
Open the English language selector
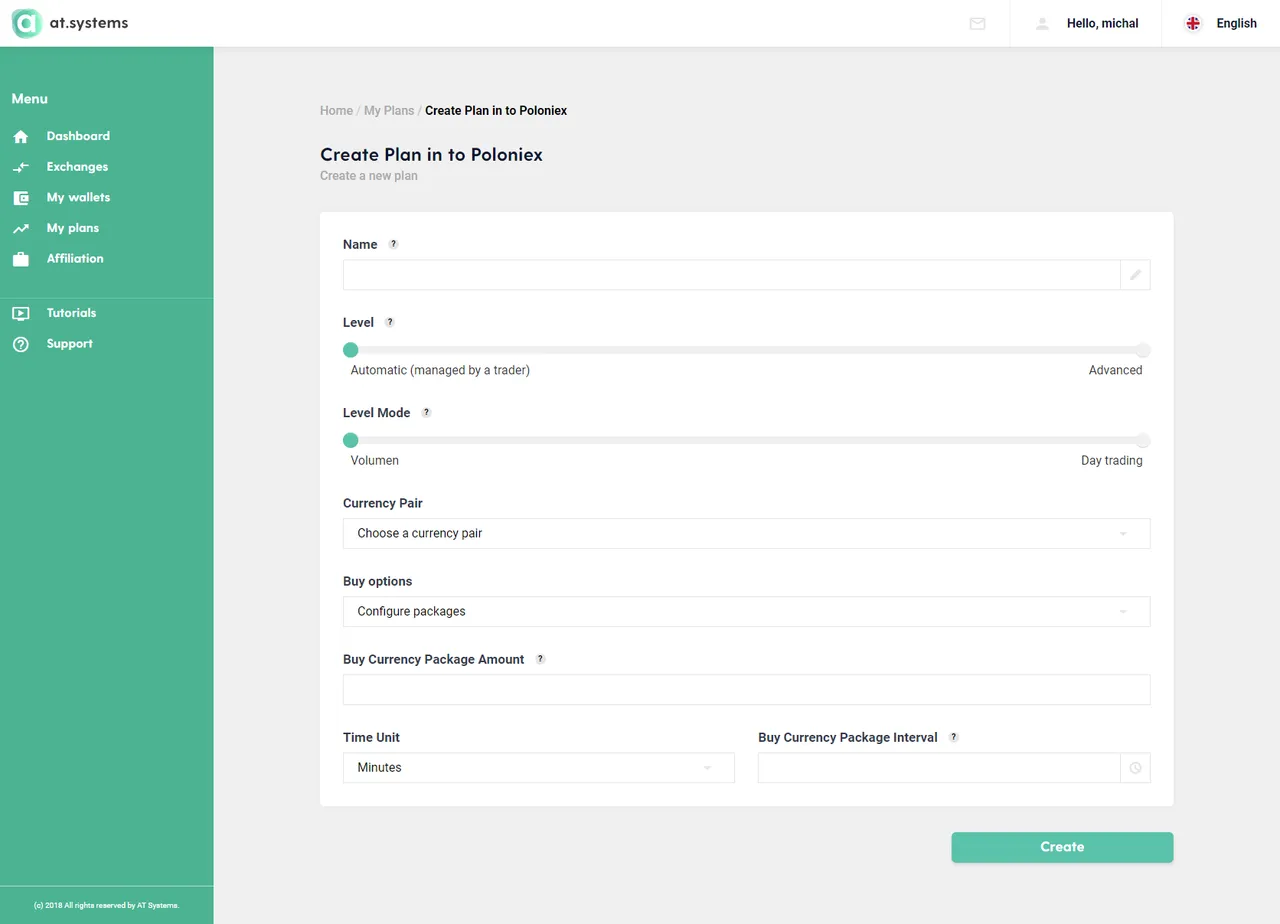click(1220, 23)
